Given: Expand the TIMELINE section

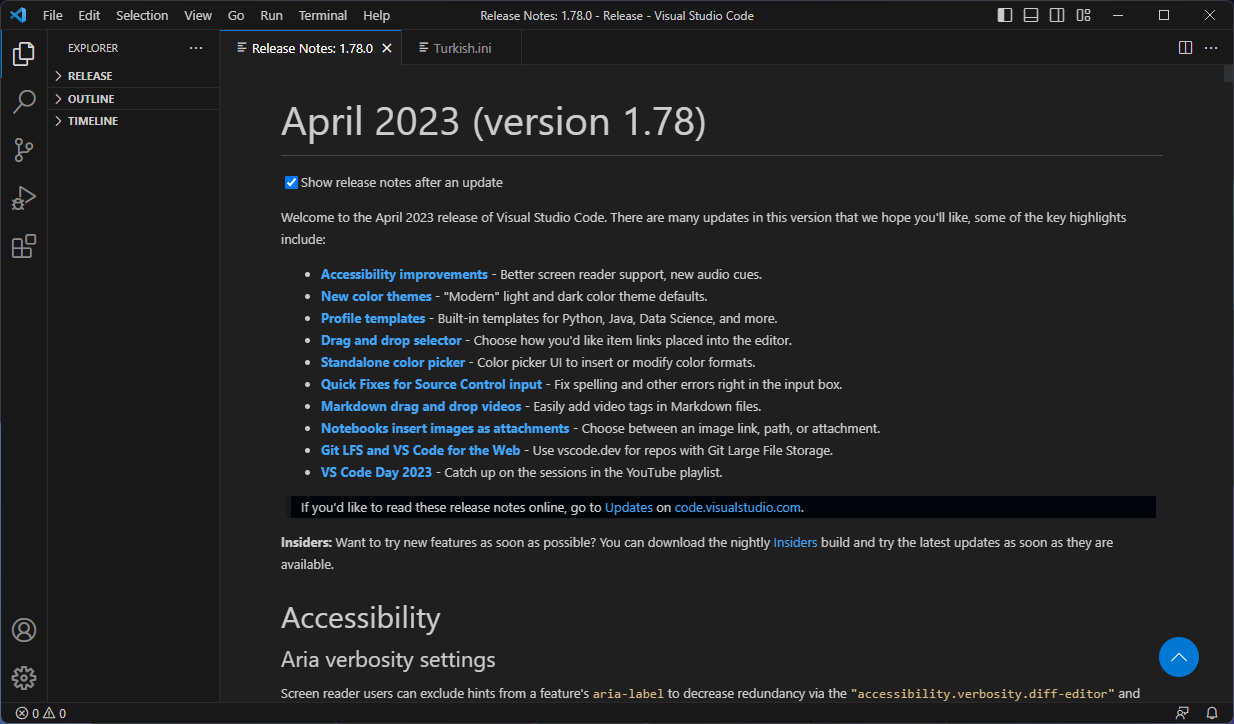Looking at the screenshot, I should [92, 121].
